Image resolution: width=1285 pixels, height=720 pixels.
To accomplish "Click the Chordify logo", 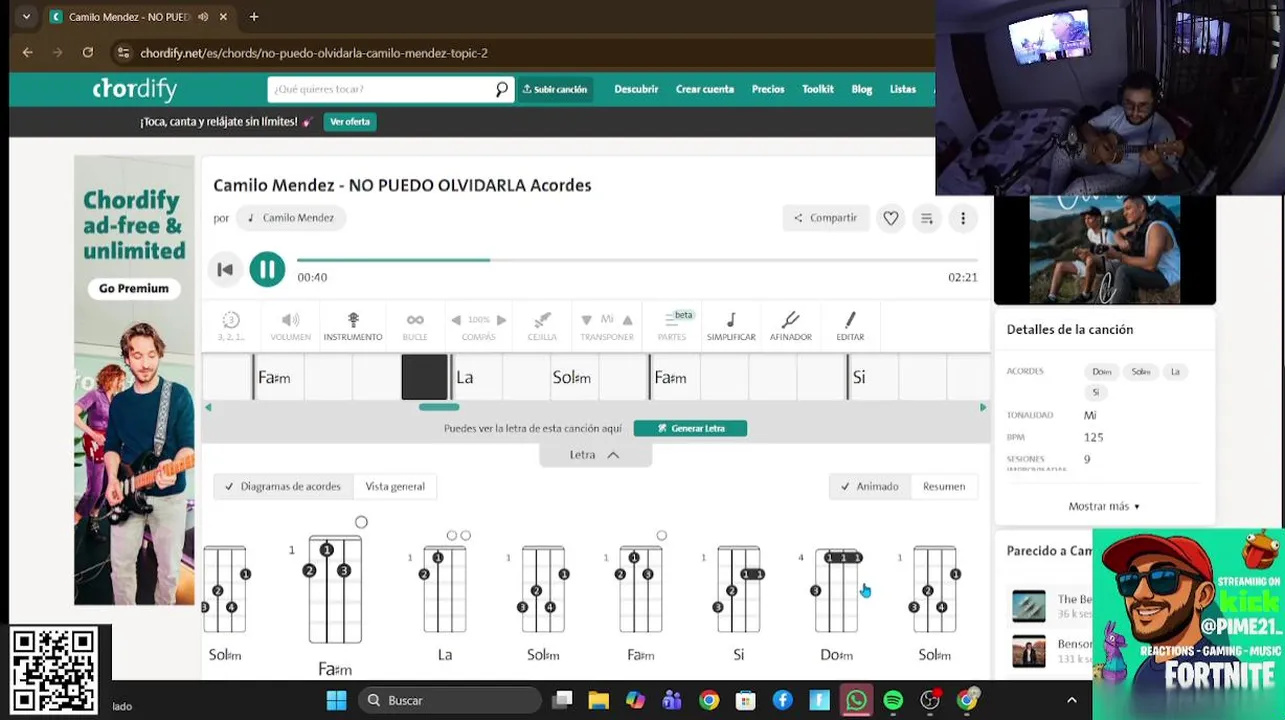I will click(x=135, y=89).
